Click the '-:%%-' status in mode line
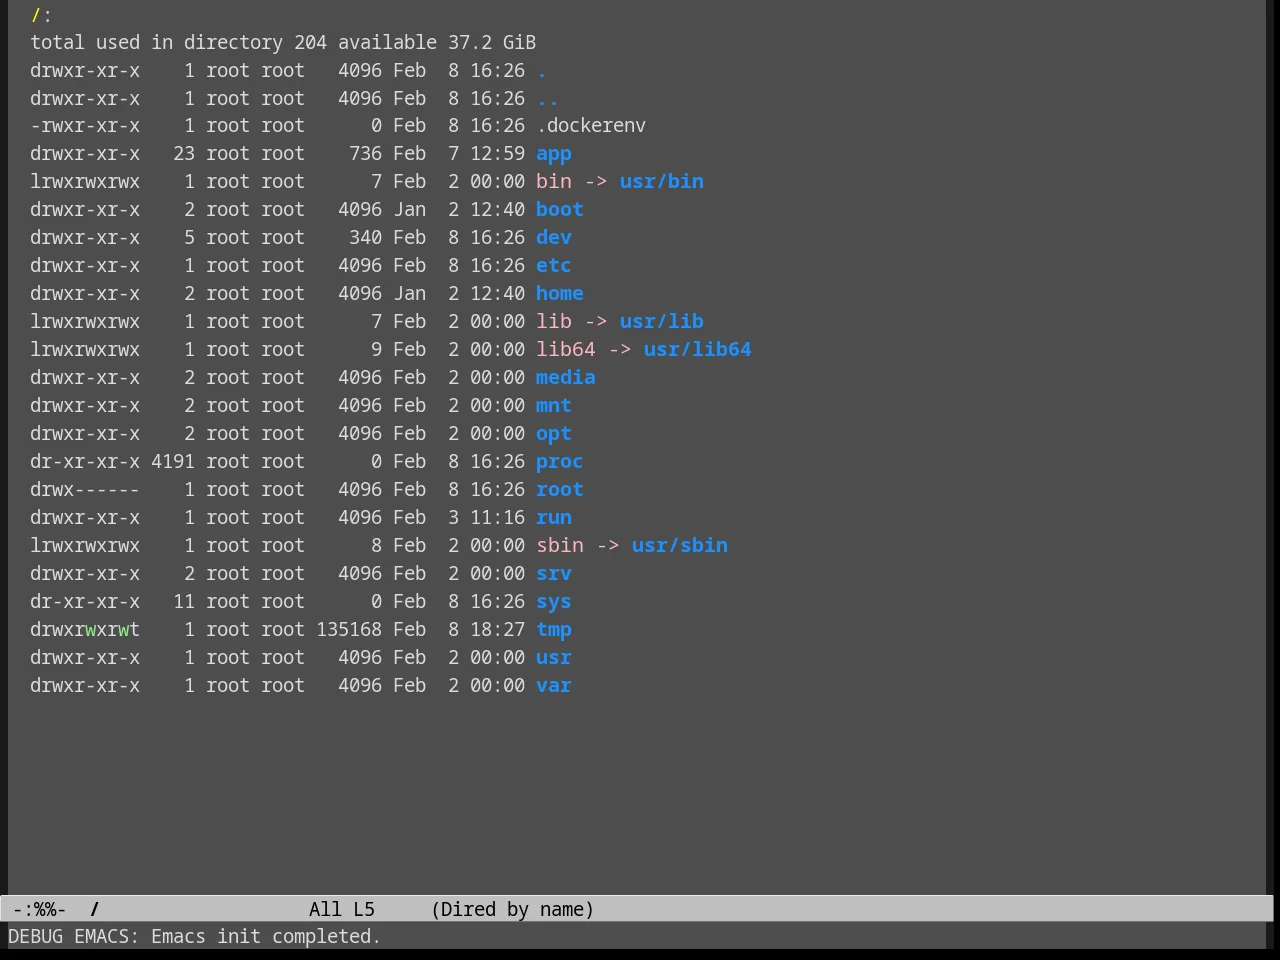1280x960 pixels. tap(39, 909)
